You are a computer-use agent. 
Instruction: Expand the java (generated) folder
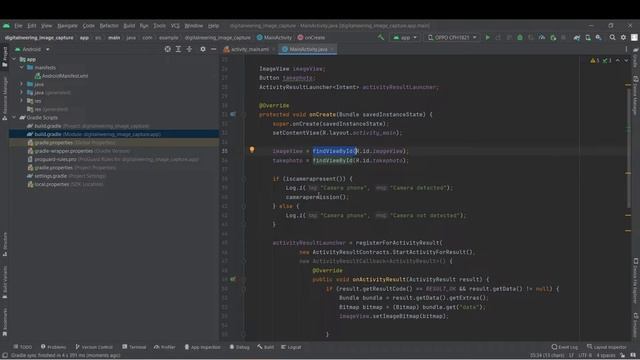coord(22,92)
